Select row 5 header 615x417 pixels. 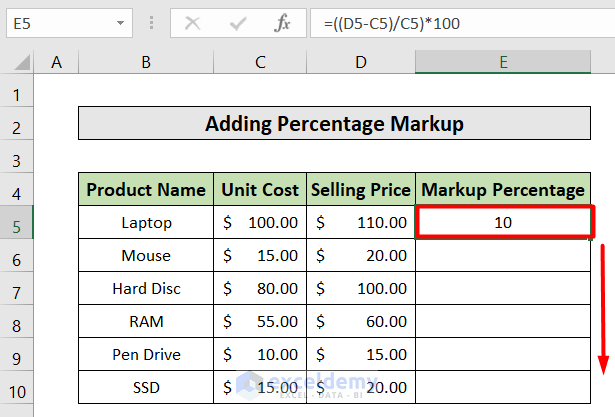(19, 222)
